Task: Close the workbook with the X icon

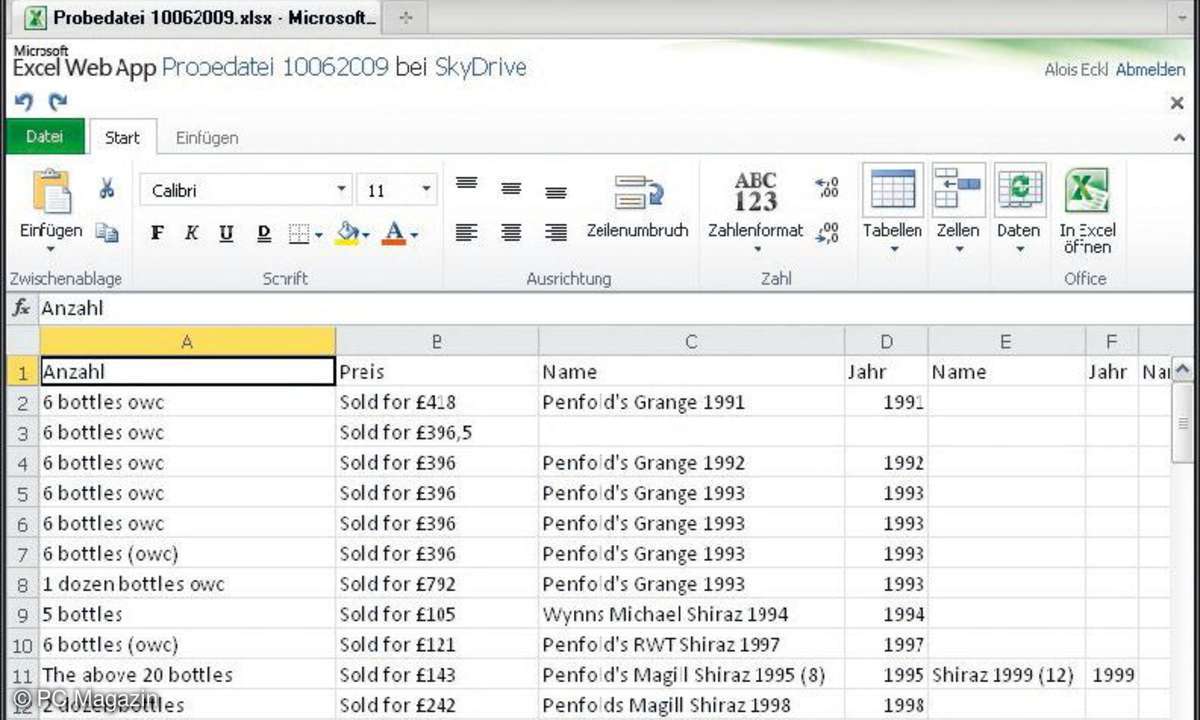Action: tap(1177, 103)
